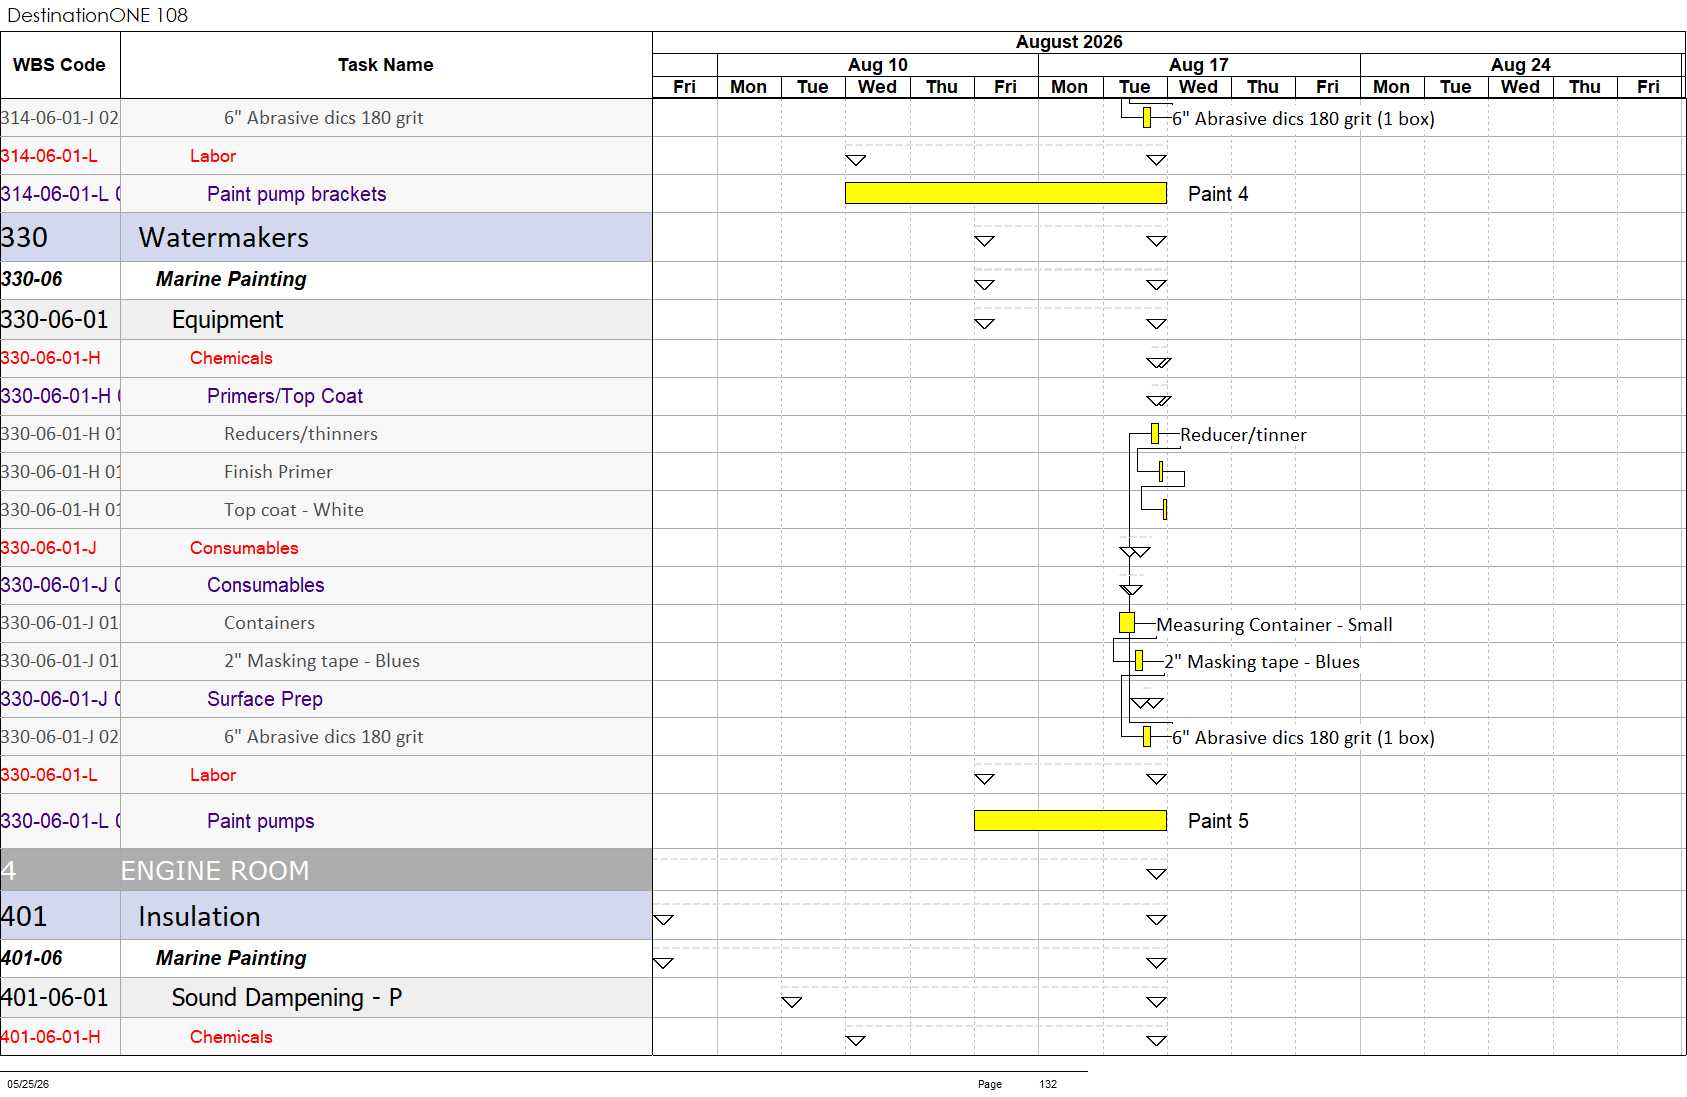Click the 2" Masking tape - Blues Gantt label
The width and height of the screenshot is (1687, 1097).
coord(1262,662)
